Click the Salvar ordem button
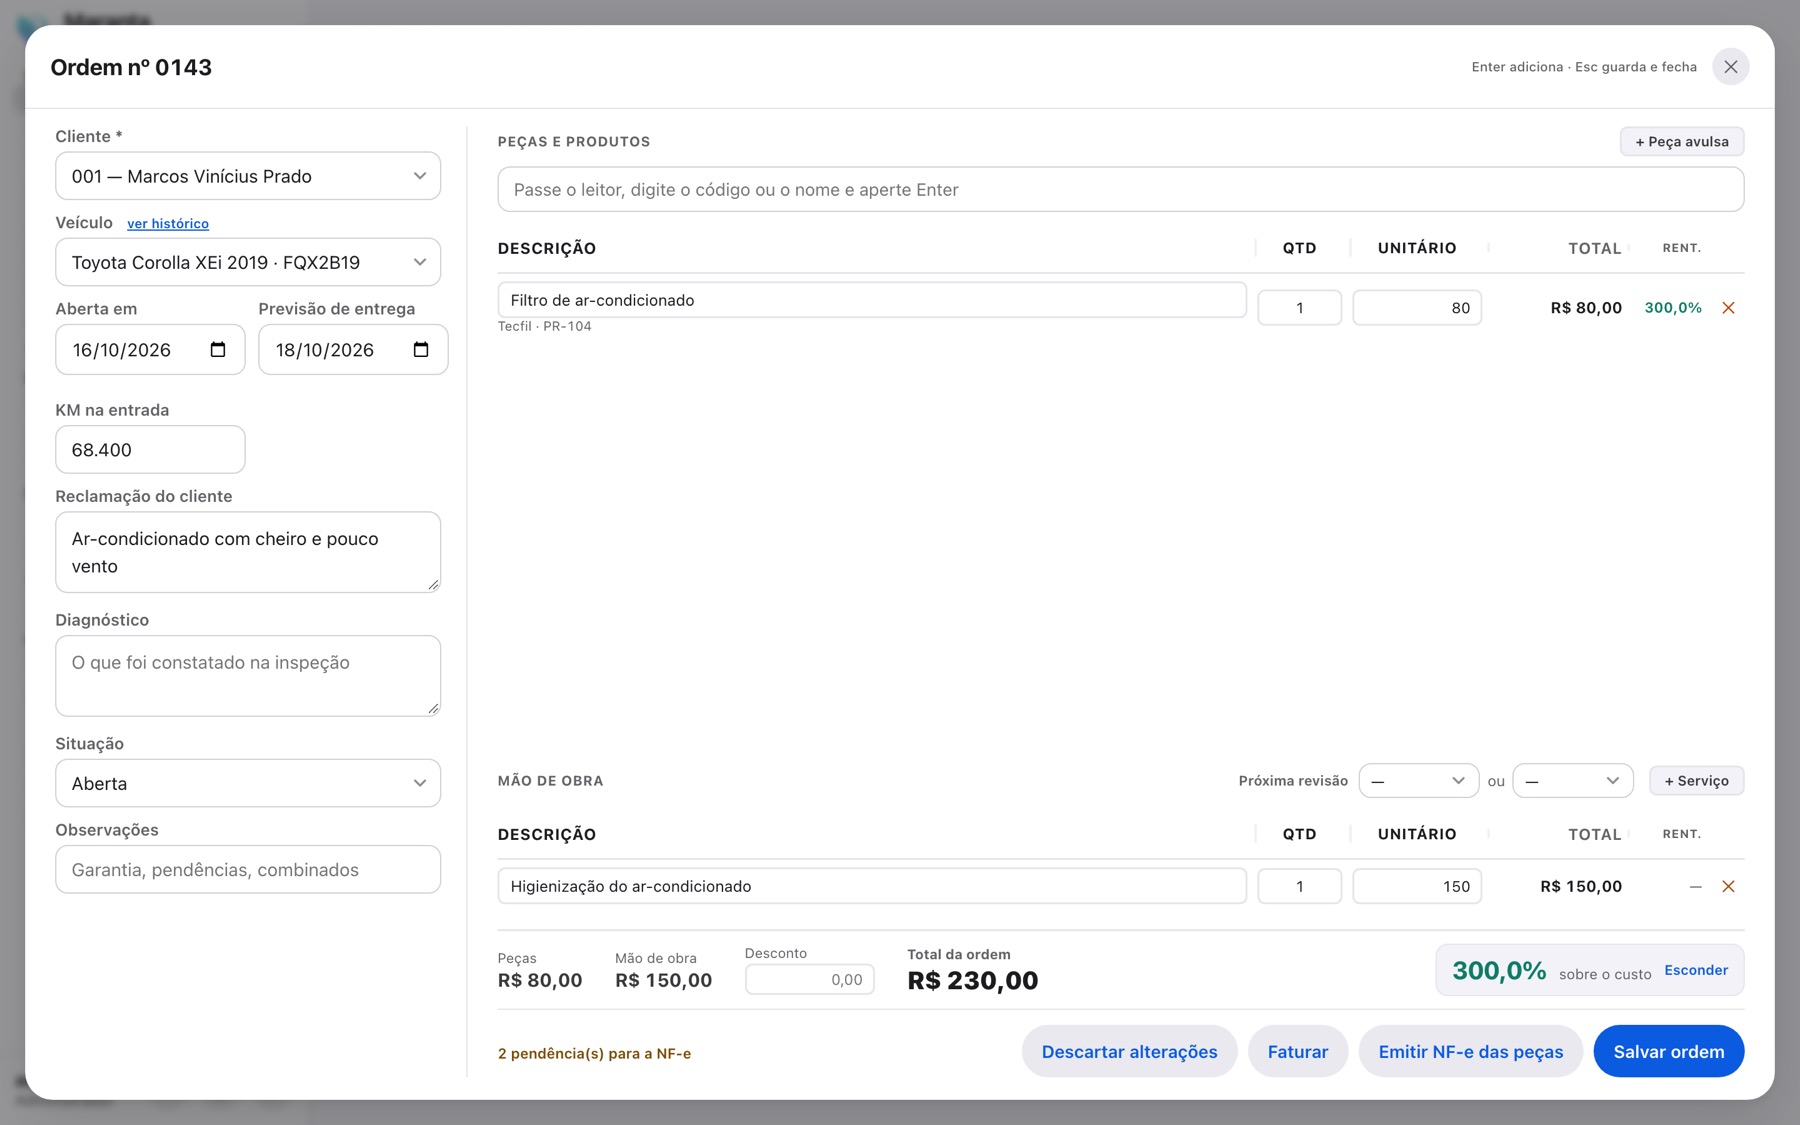The height and width of the screenshot is (1125, 1800). (x=1669, y=1051)
